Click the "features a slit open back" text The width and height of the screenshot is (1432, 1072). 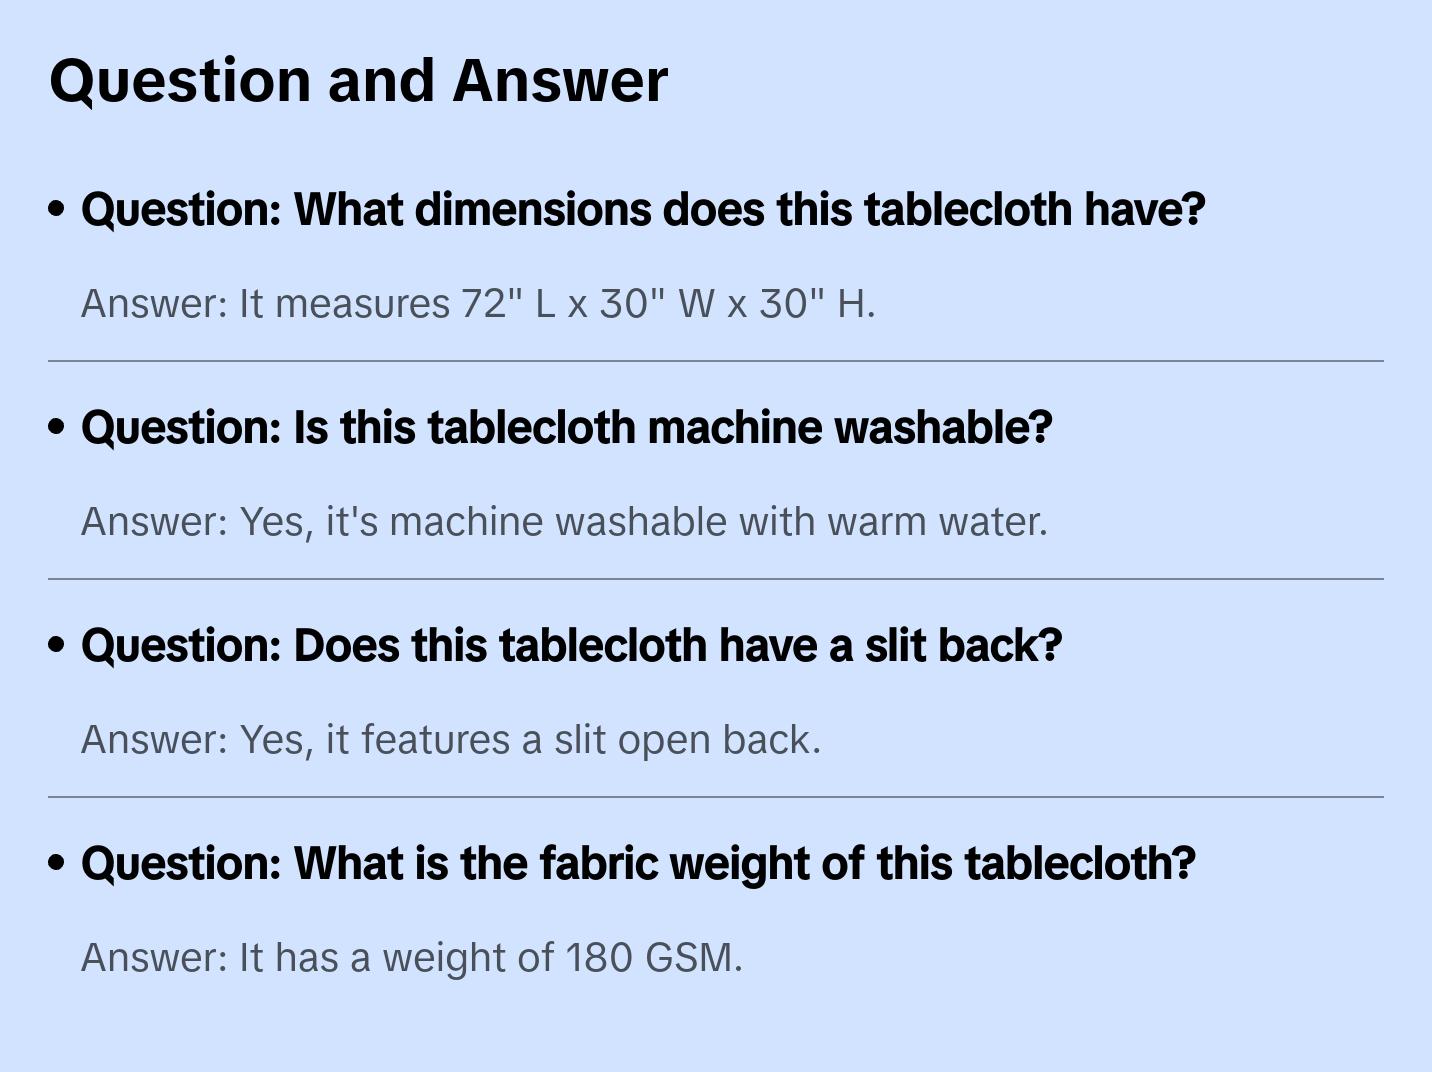(x=590, y=740)
